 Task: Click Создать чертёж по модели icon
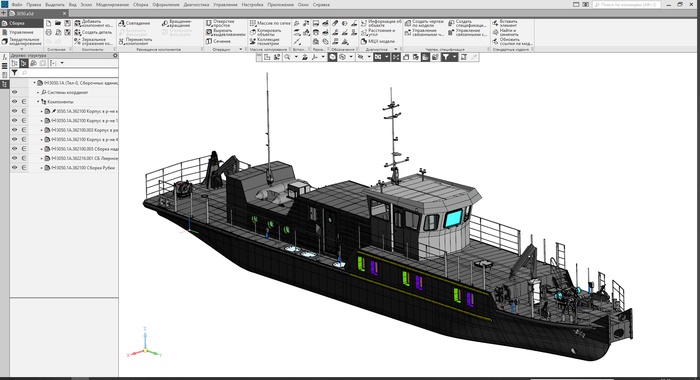coord(408,23)
